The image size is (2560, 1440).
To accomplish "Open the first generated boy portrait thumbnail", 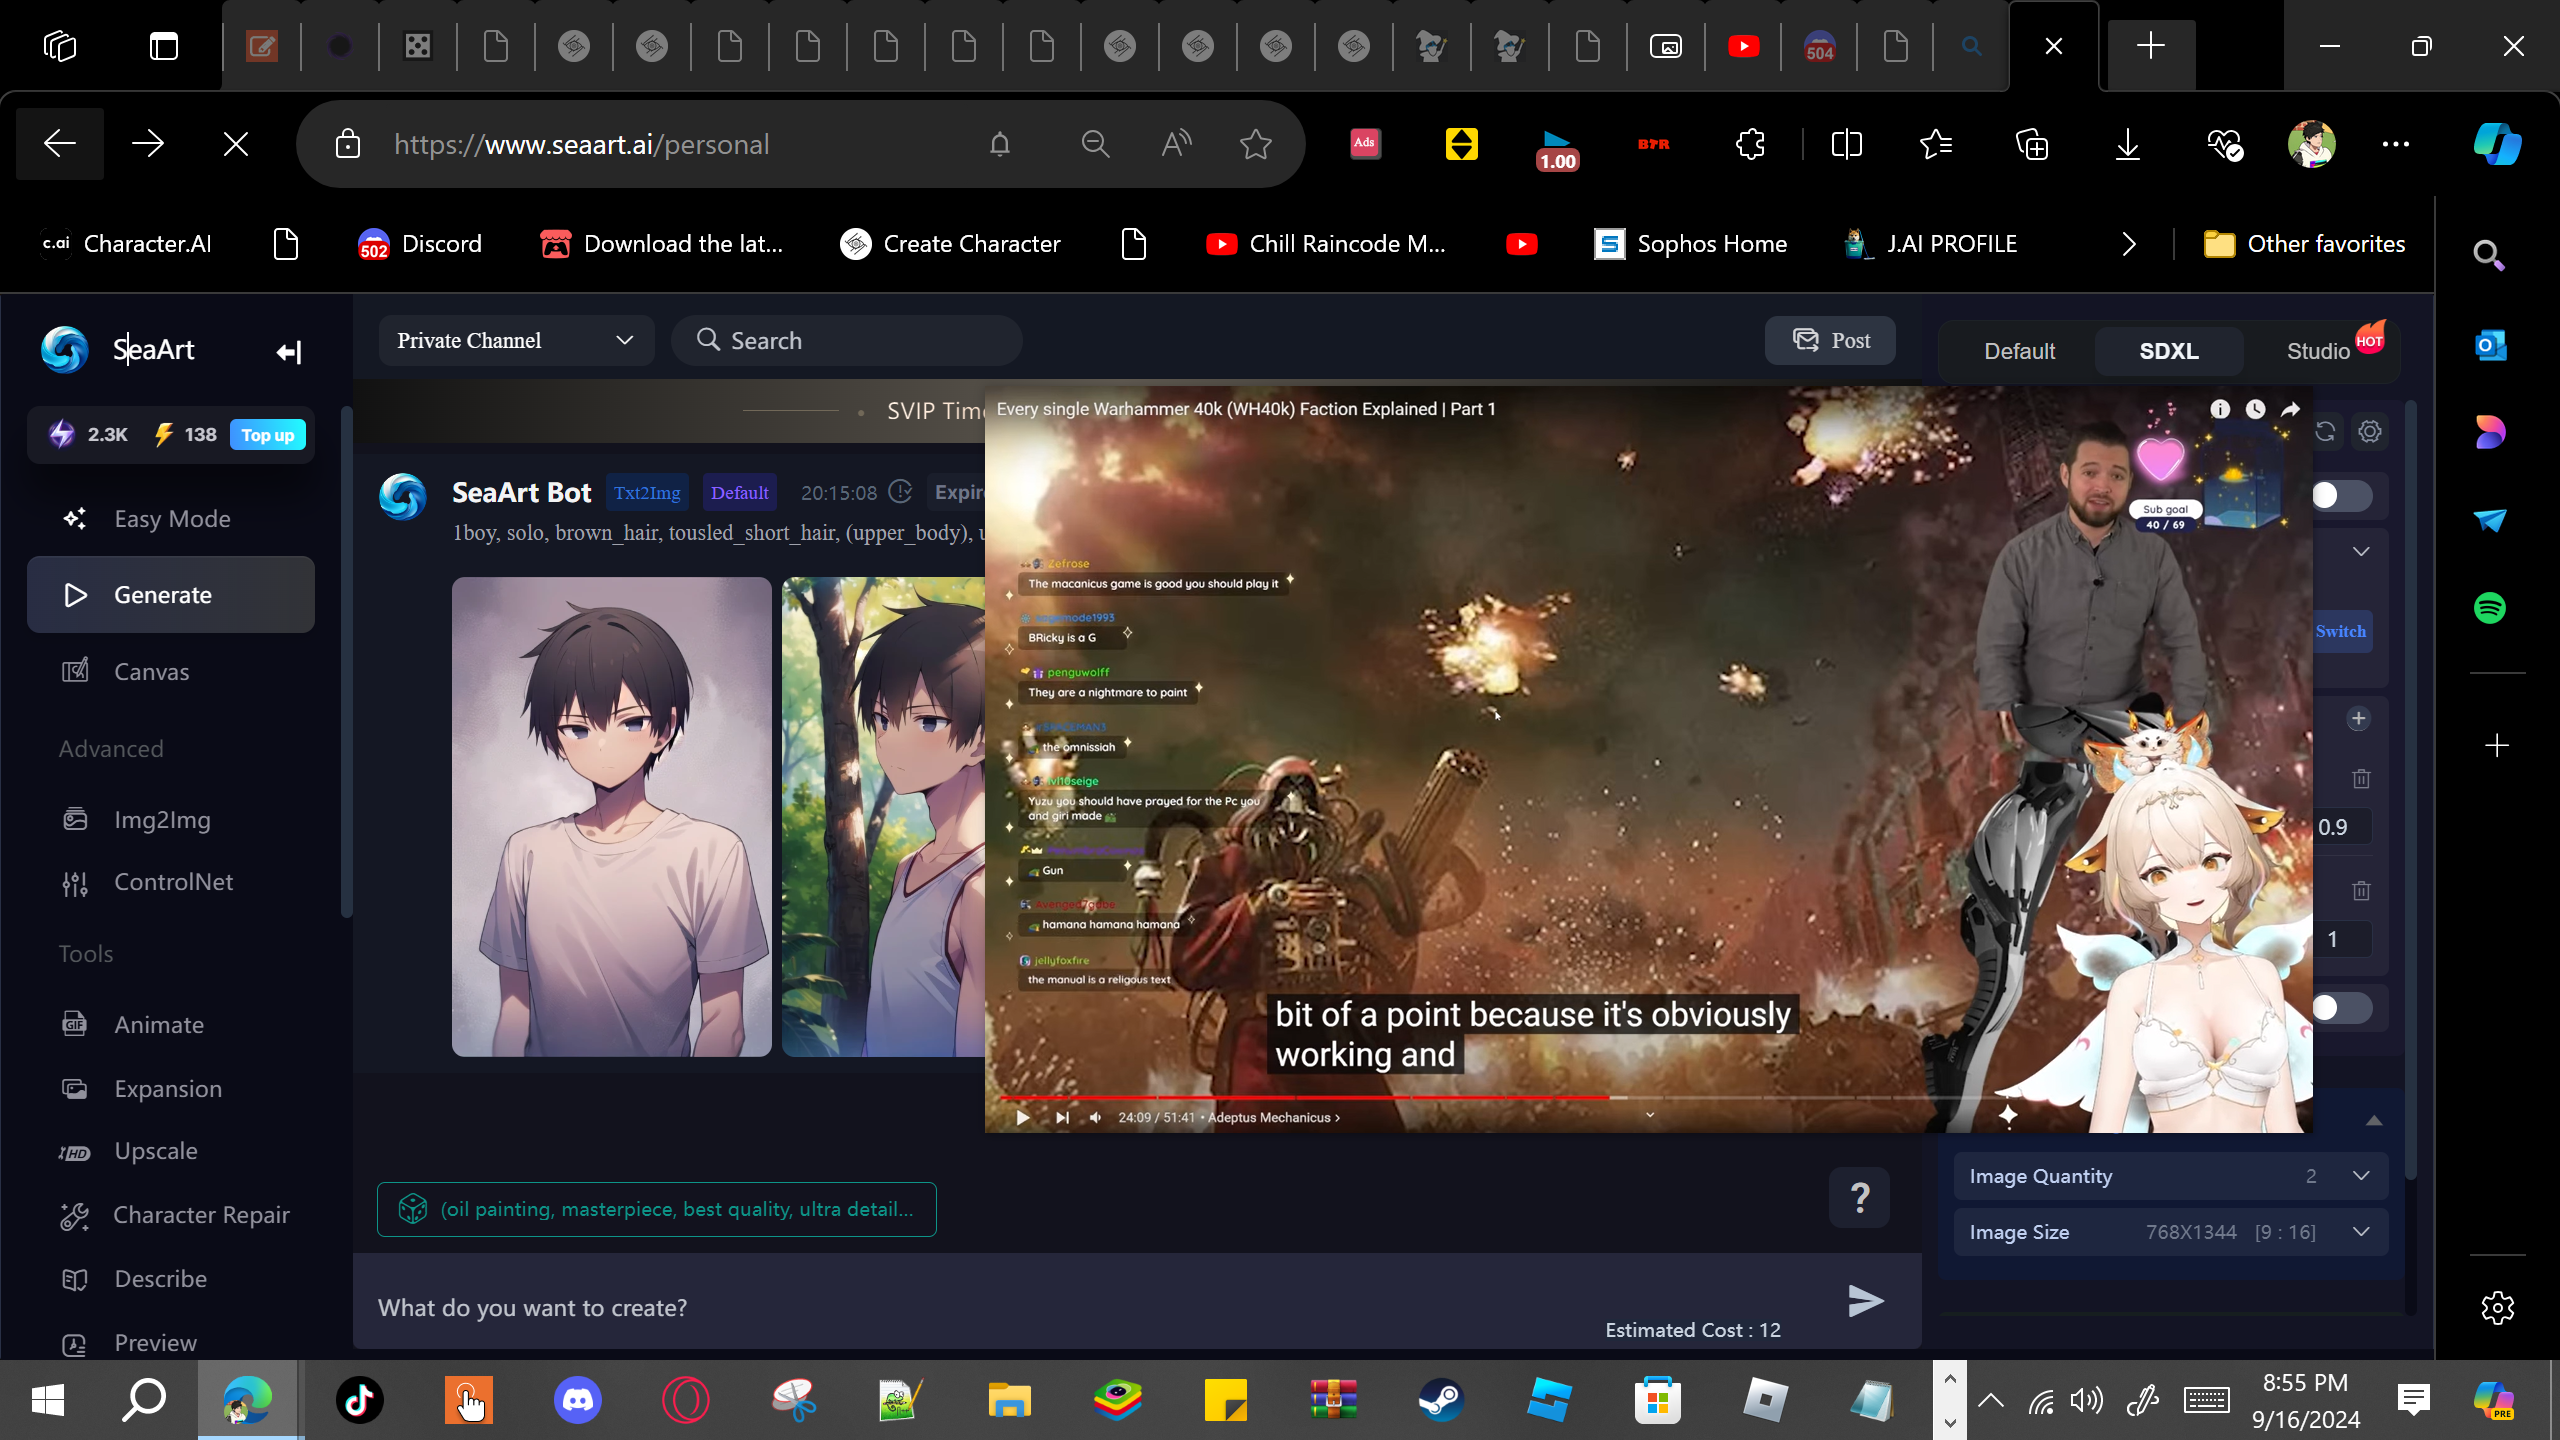I will point(612,817).
